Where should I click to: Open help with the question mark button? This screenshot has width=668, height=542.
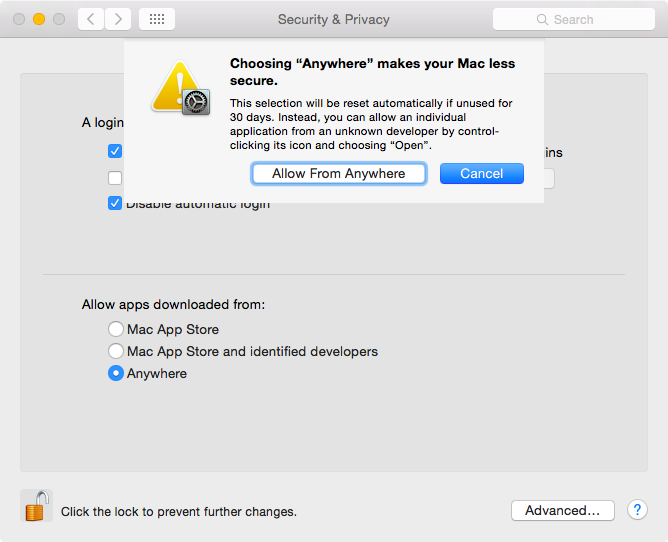pos(637,510)
